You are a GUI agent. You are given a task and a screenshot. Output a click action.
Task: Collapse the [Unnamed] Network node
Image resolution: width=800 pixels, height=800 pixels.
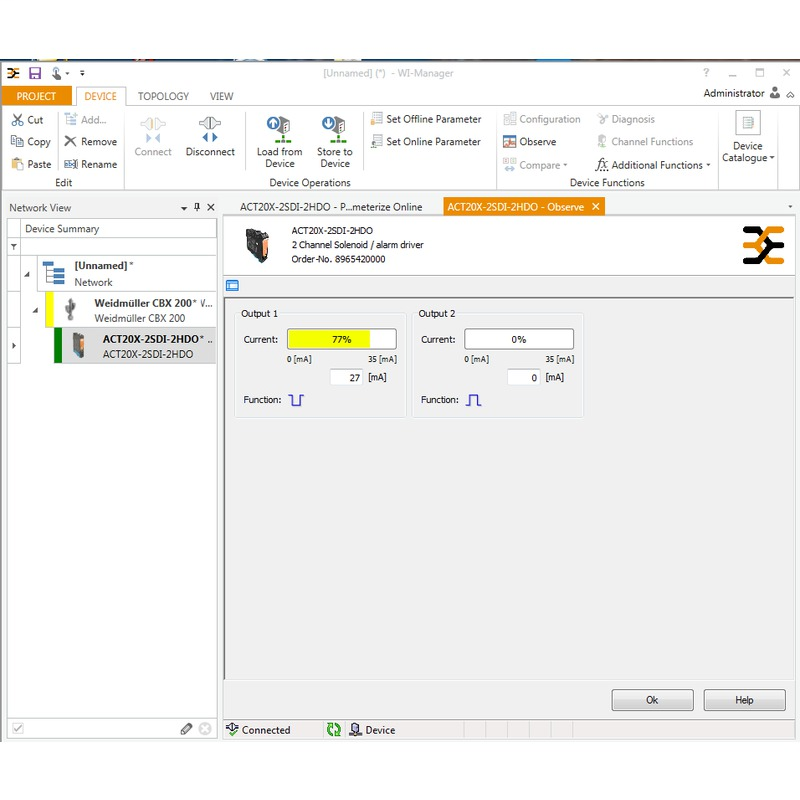27,274
